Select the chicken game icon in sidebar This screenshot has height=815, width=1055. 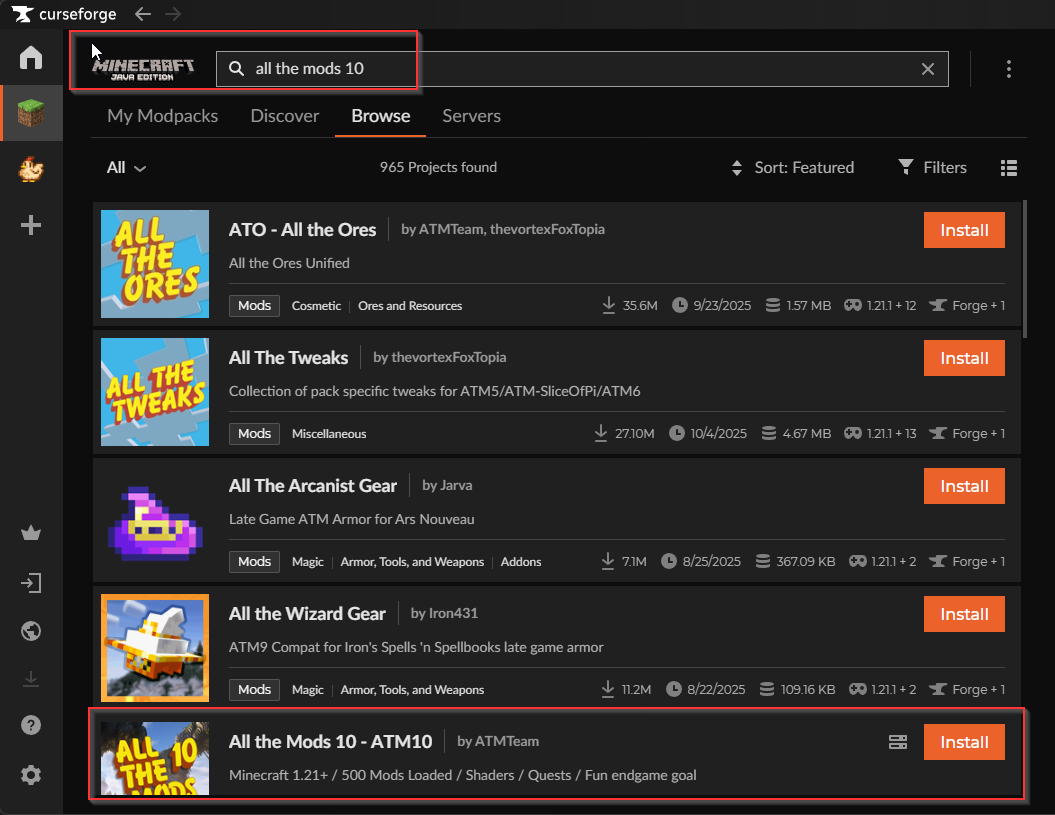[x=31, y=170]
